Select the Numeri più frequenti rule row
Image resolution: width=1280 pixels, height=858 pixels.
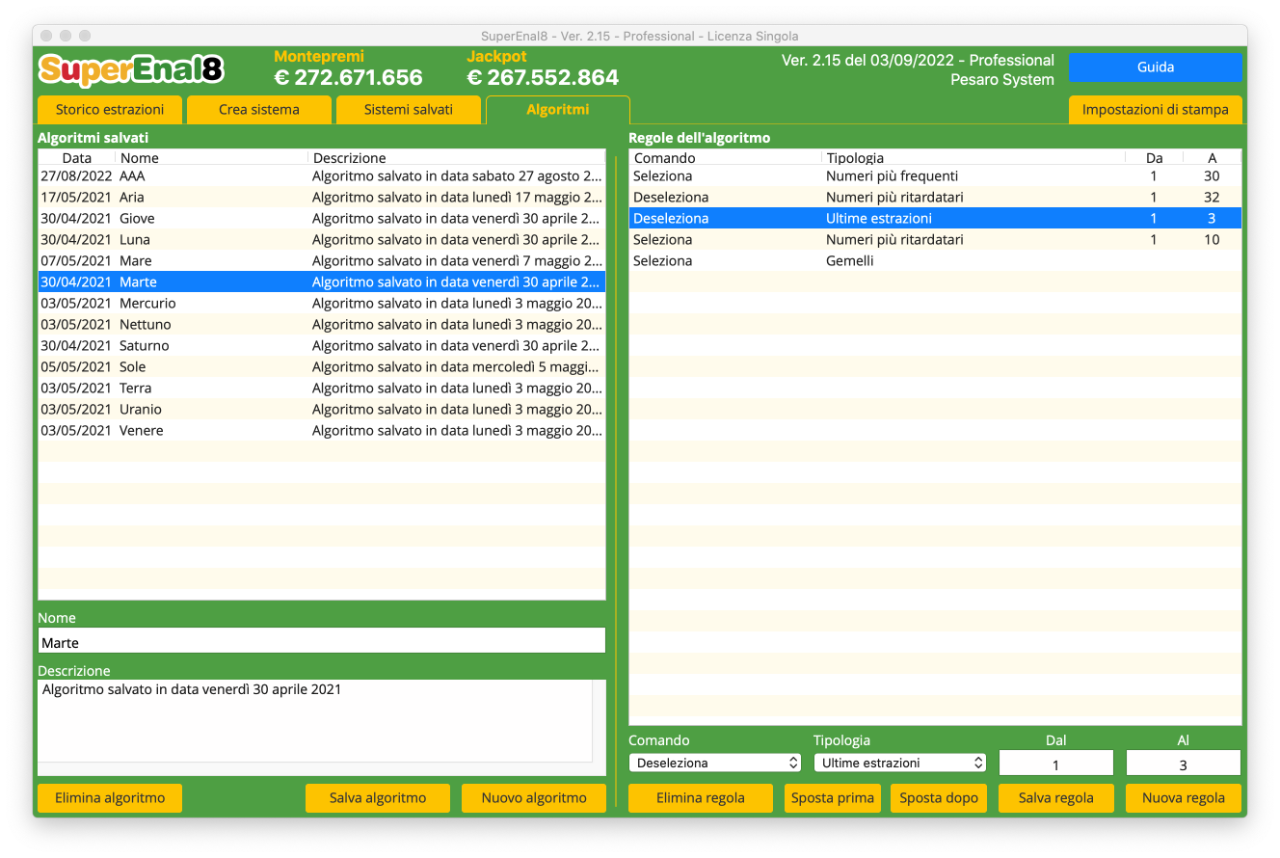click(x=935, y=176)
